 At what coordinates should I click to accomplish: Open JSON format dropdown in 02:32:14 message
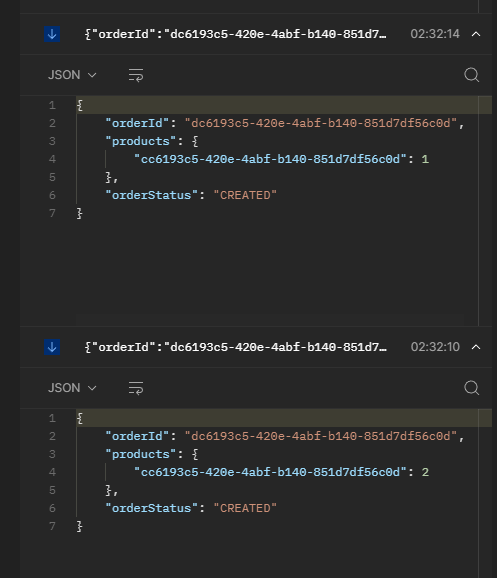pyautogui.click(x=72, y=75)
